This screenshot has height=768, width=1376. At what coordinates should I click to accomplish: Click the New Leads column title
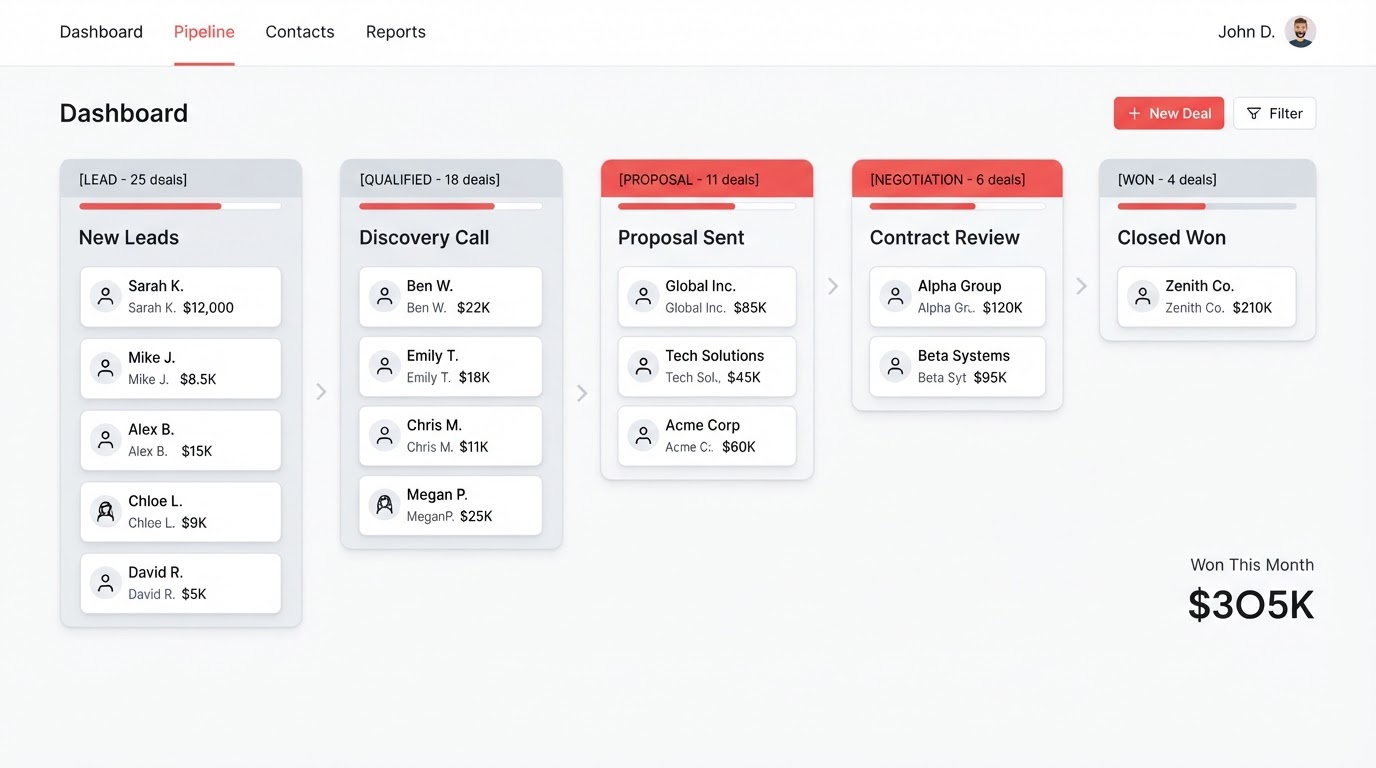129,237
